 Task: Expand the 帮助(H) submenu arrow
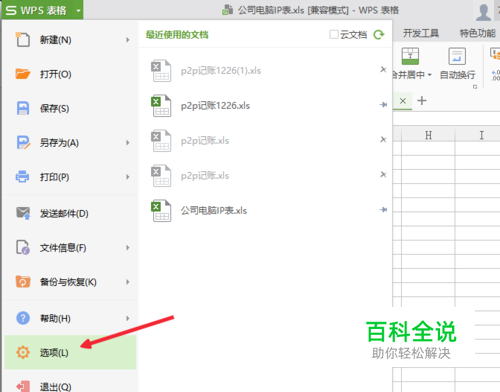click(128, 318)
